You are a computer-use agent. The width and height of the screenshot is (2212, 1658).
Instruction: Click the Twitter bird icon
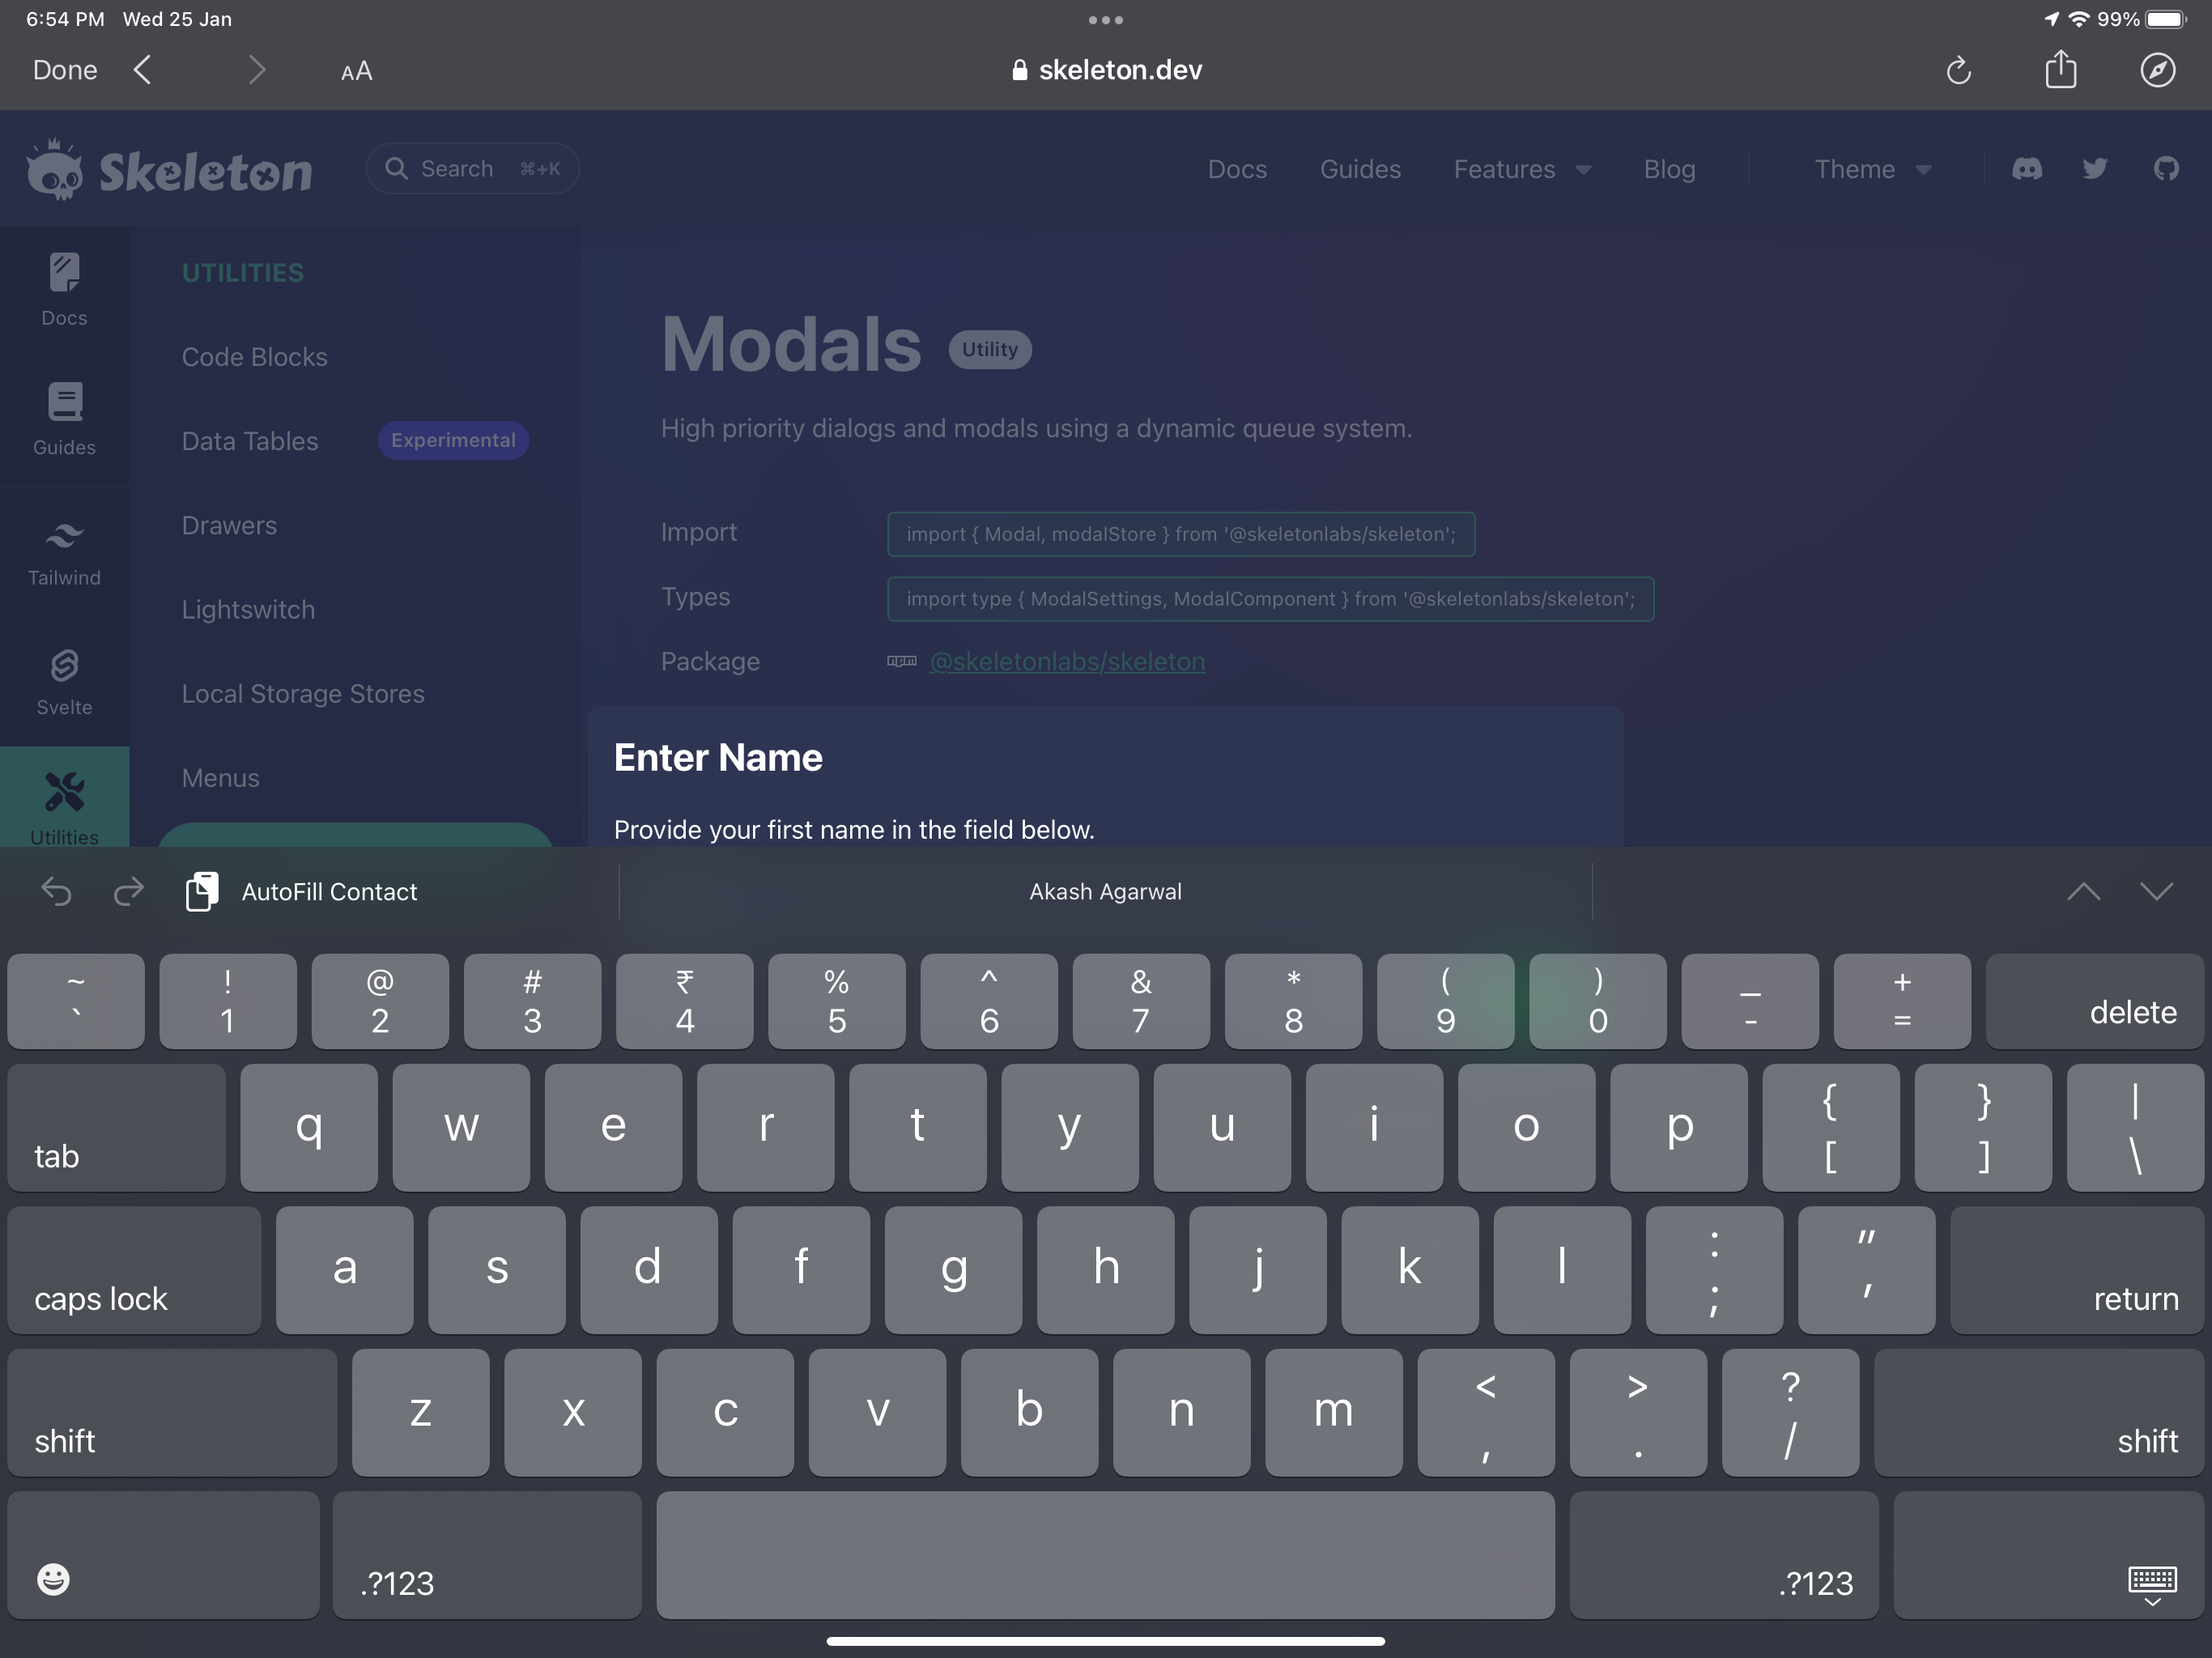[2094, 168]
